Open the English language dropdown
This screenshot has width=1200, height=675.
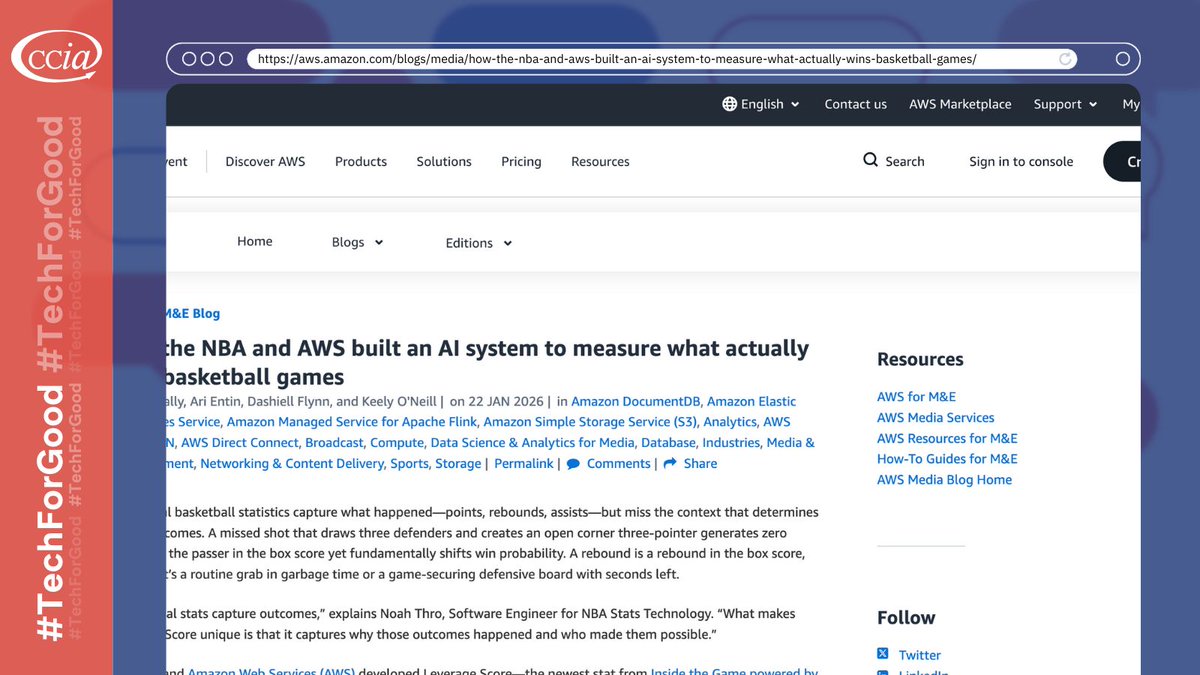click(761, 104)
